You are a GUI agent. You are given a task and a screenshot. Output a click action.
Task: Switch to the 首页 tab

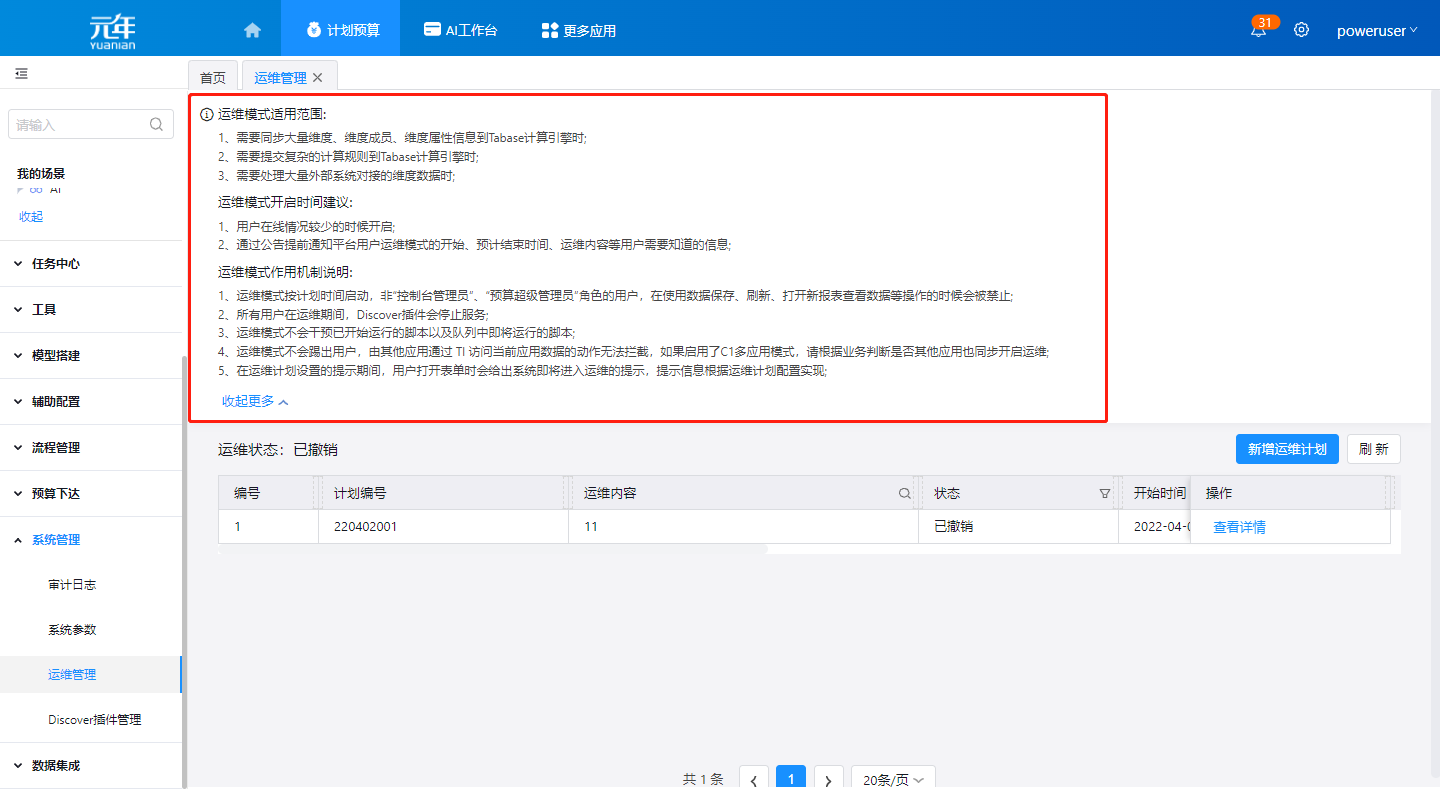(x=213, y=78)
